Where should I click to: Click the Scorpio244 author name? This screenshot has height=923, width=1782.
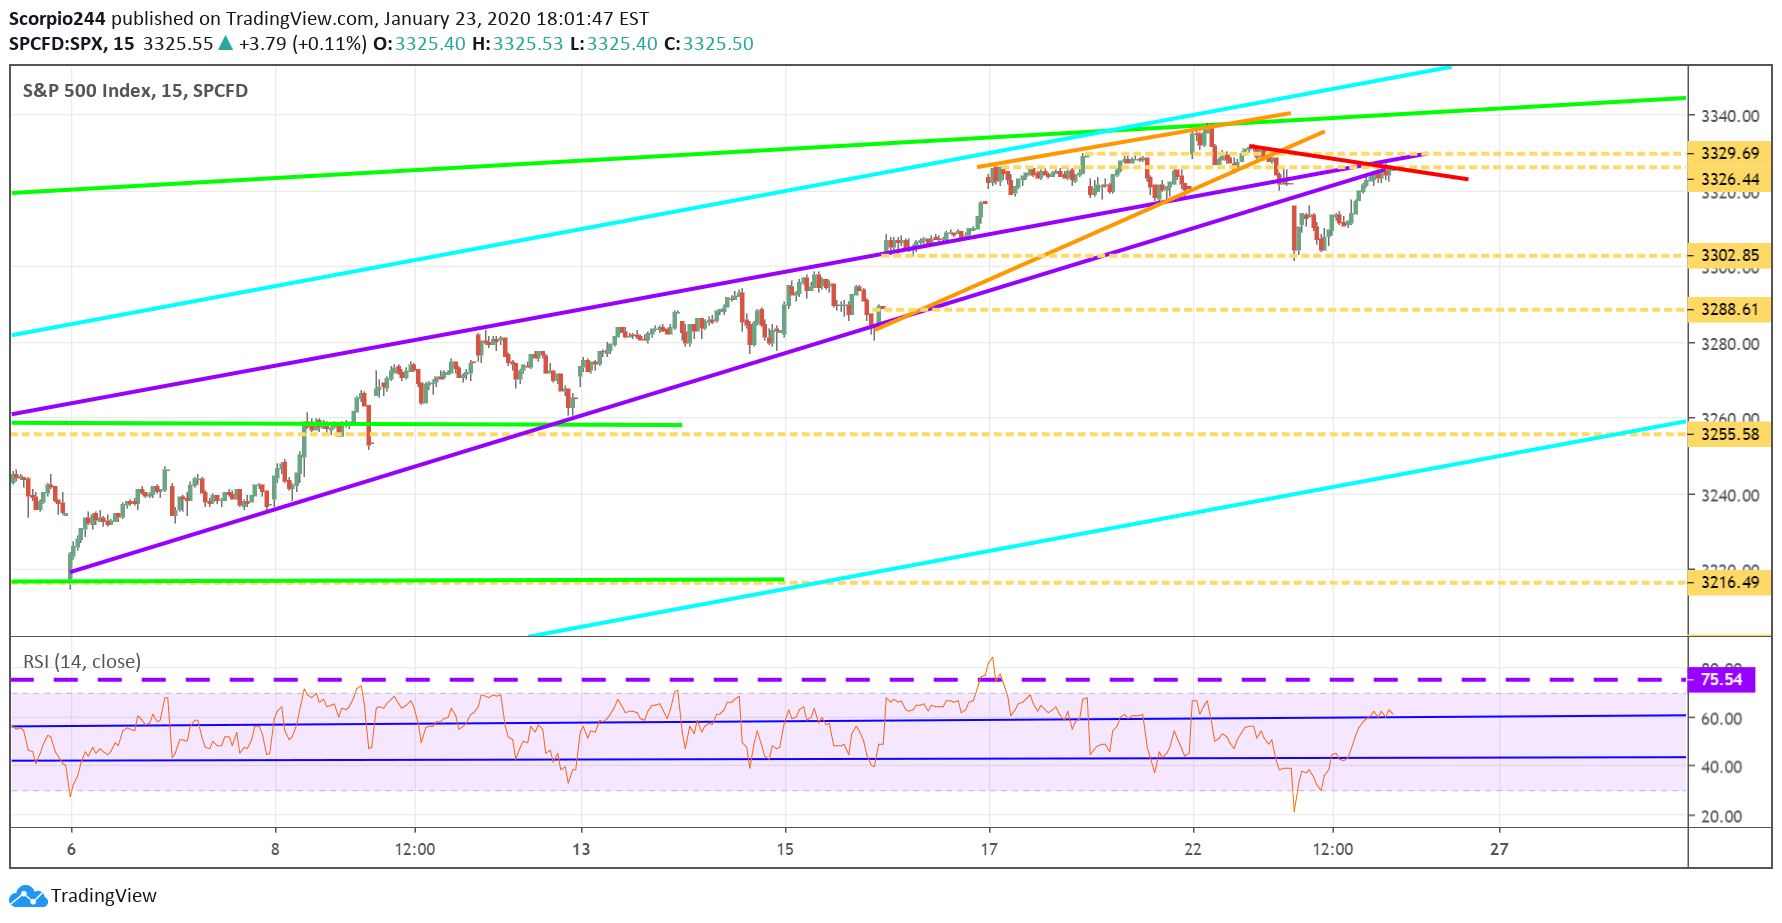click(57, 18)
